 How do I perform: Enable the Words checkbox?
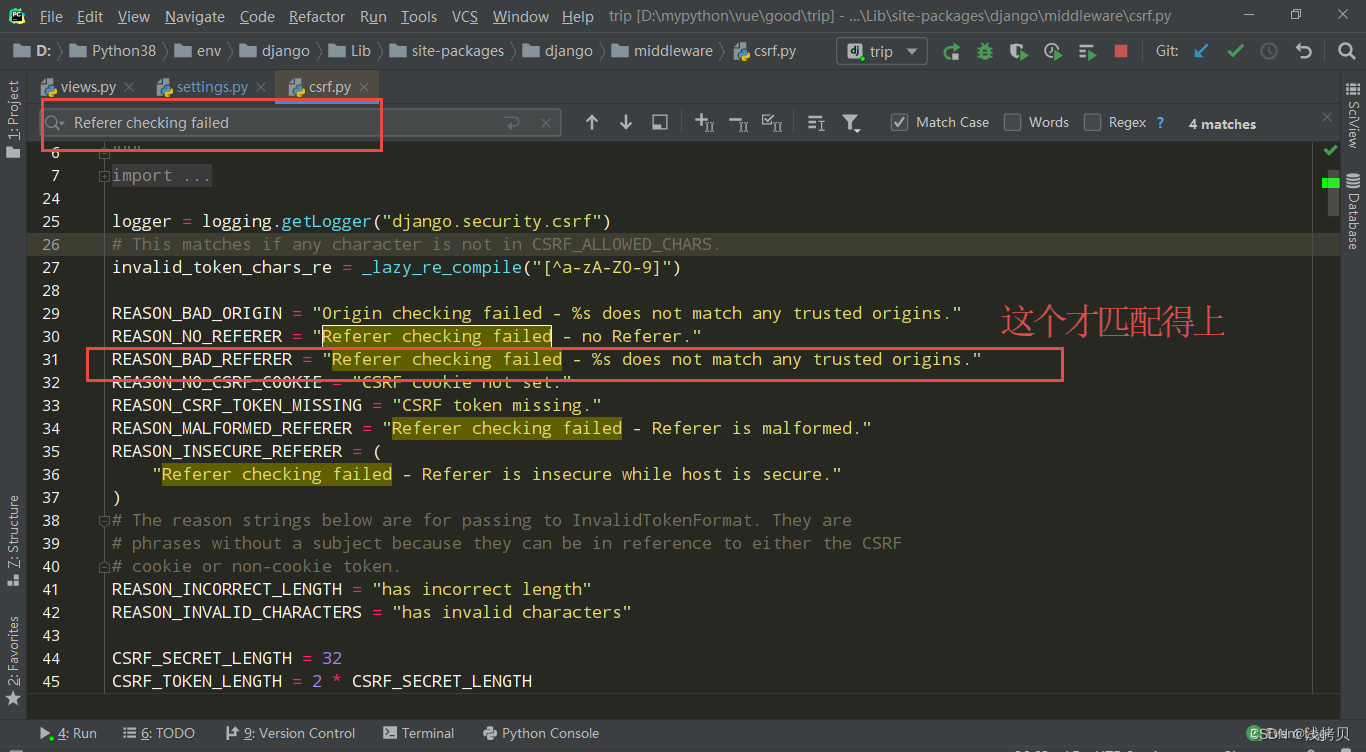pyautogui.click(x=1013, y=122)
